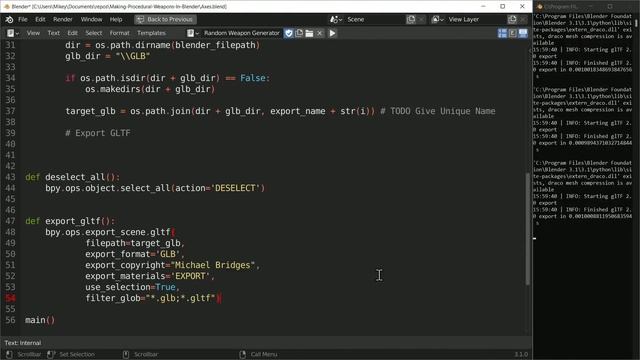The width and height of the screenshot is (640, 360).
Task: Click 'Text: Internal' status label
Action: pyautogui.click(x=23, y=343)
